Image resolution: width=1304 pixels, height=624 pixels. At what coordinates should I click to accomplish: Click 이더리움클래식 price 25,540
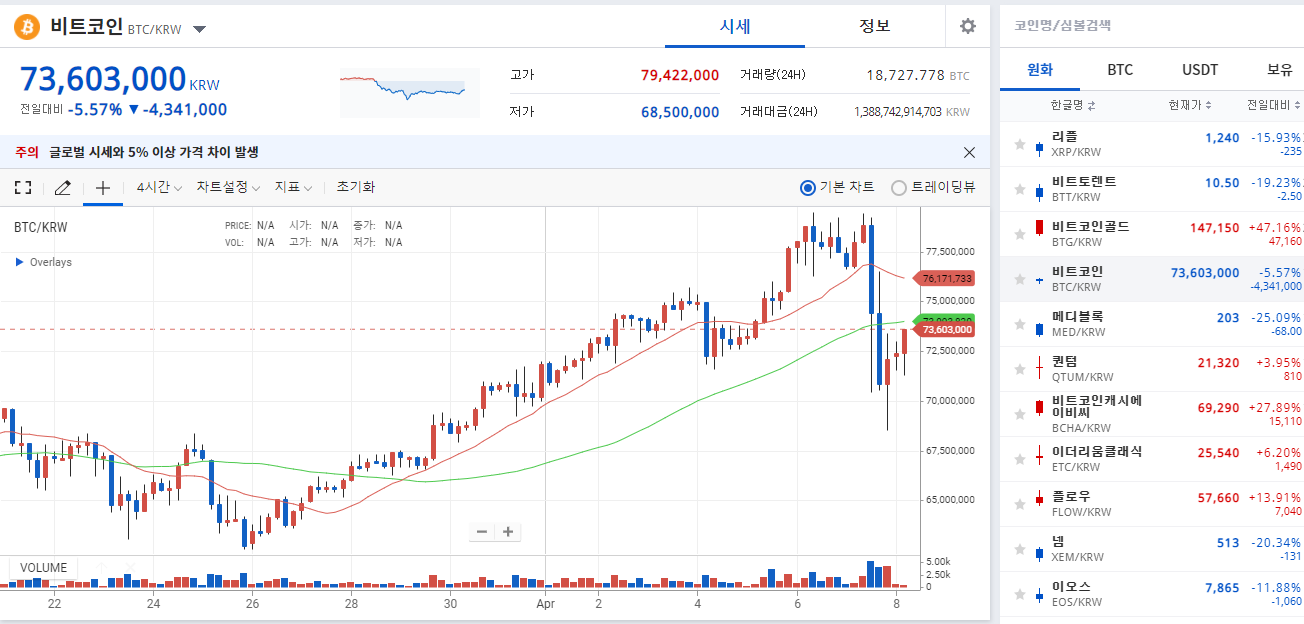click(1218, 453)
